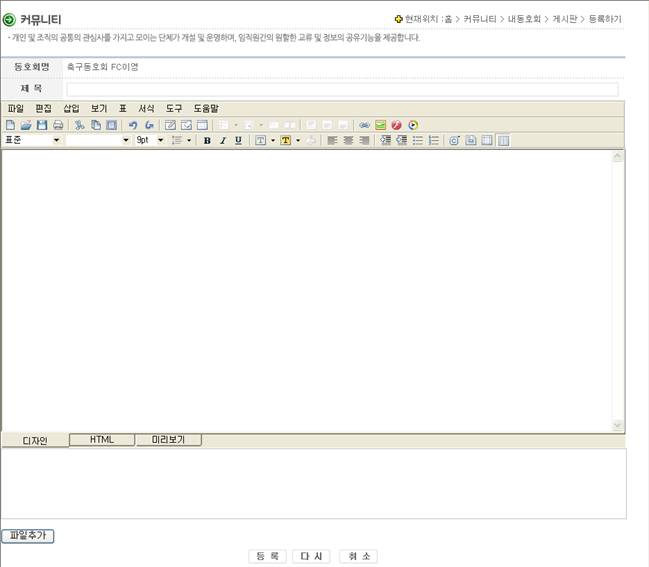Toggle underline formatting
This screenshot has width=649, height=567.
click(x=238, y=141)
